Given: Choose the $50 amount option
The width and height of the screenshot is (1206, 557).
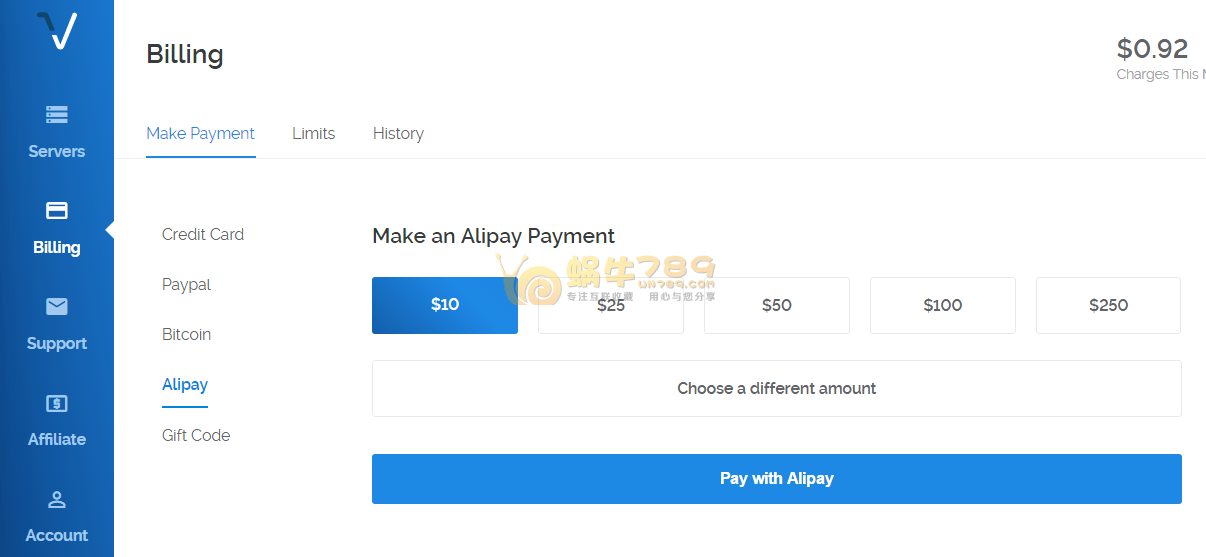Looking at the screenshot, I should tap(777, 305).
